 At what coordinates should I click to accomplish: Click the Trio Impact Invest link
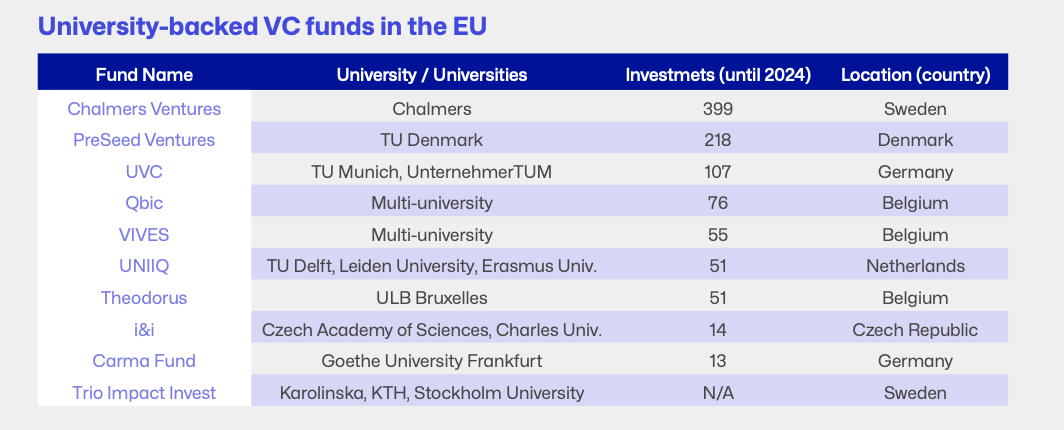tap(144, 393)
